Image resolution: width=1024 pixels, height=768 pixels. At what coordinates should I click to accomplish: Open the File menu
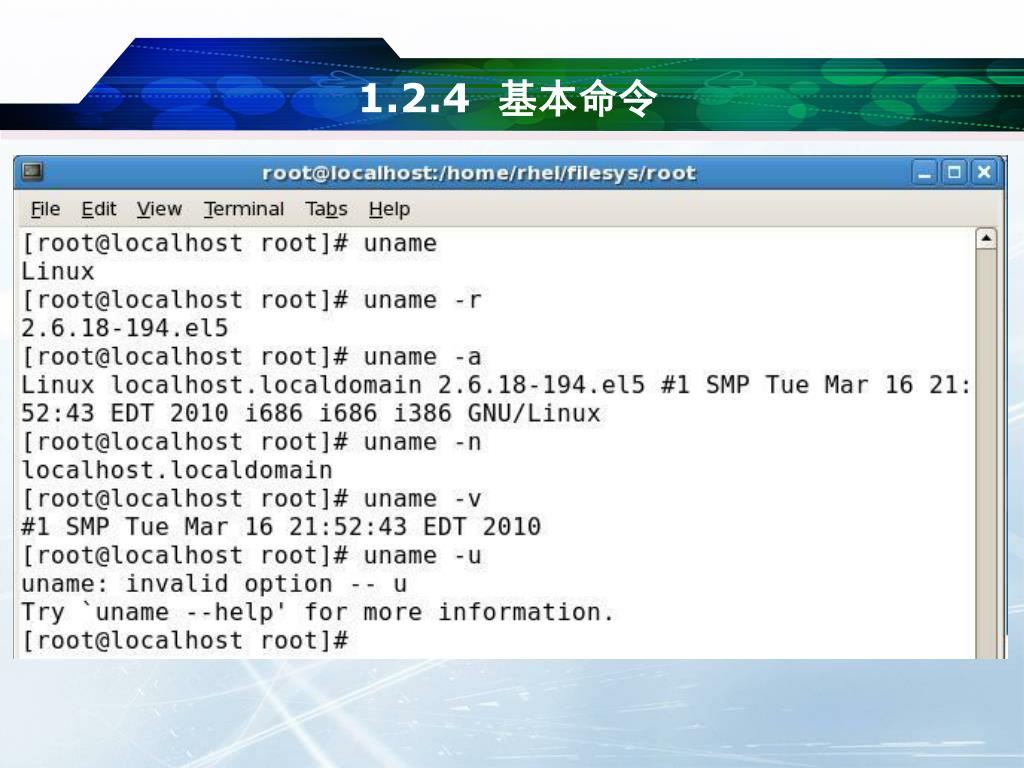[x=45, y=209]
